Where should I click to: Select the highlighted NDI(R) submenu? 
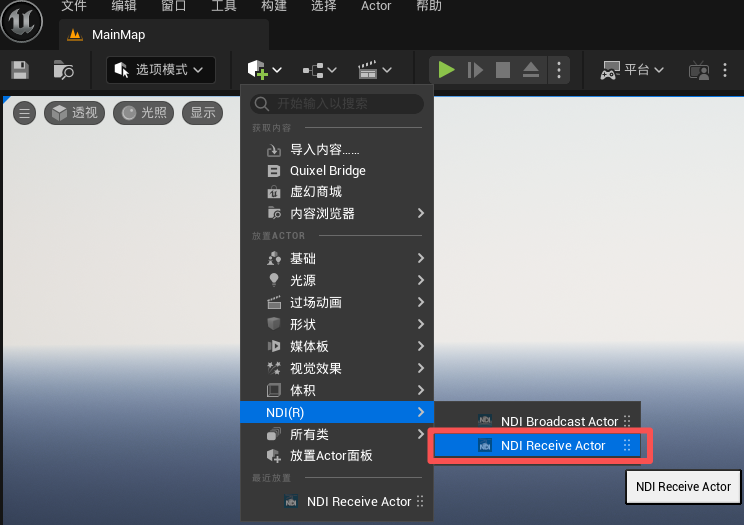tap(337, 412)
